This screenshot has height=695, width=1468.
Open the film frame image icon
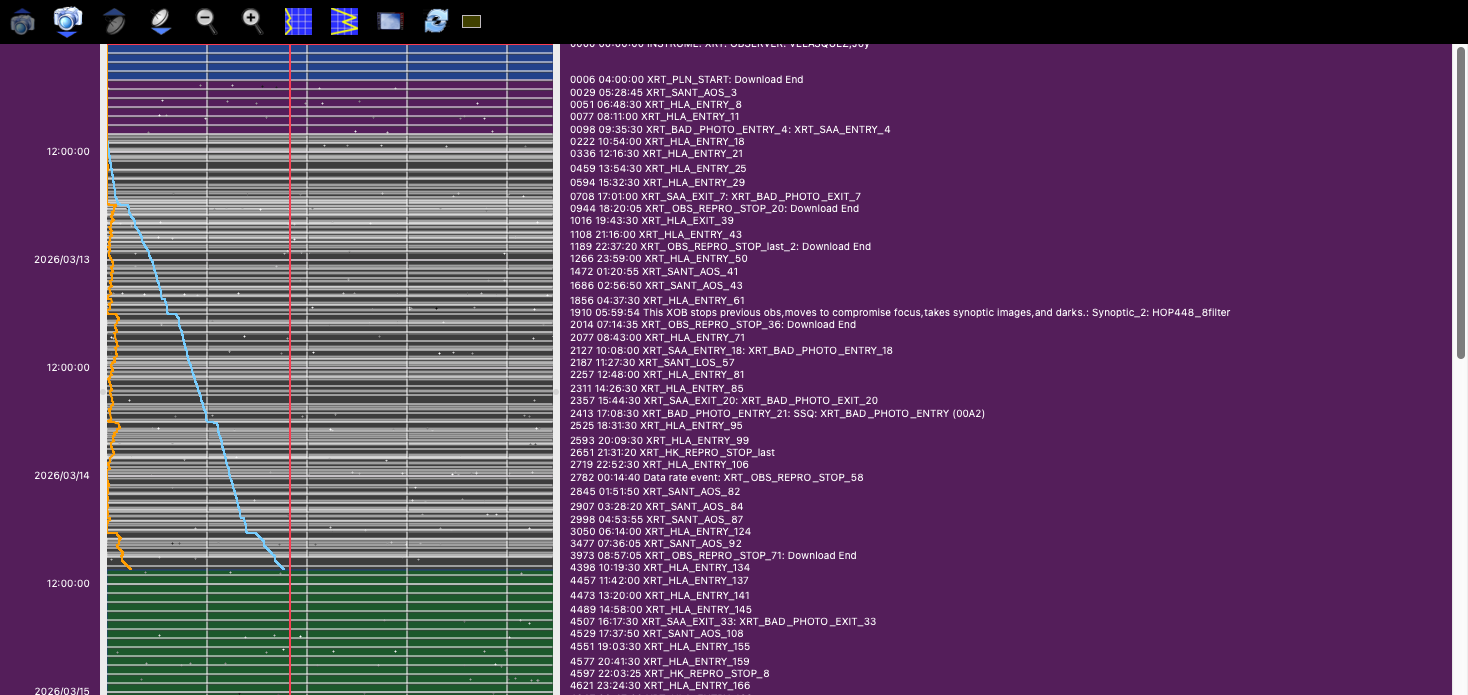click(x=390, y=21)
